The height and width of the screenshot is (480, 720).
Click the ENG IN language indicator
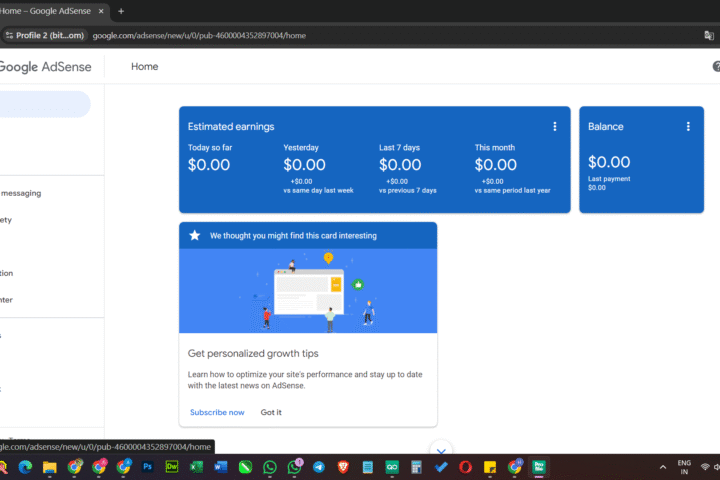click(x=684, y=467)
